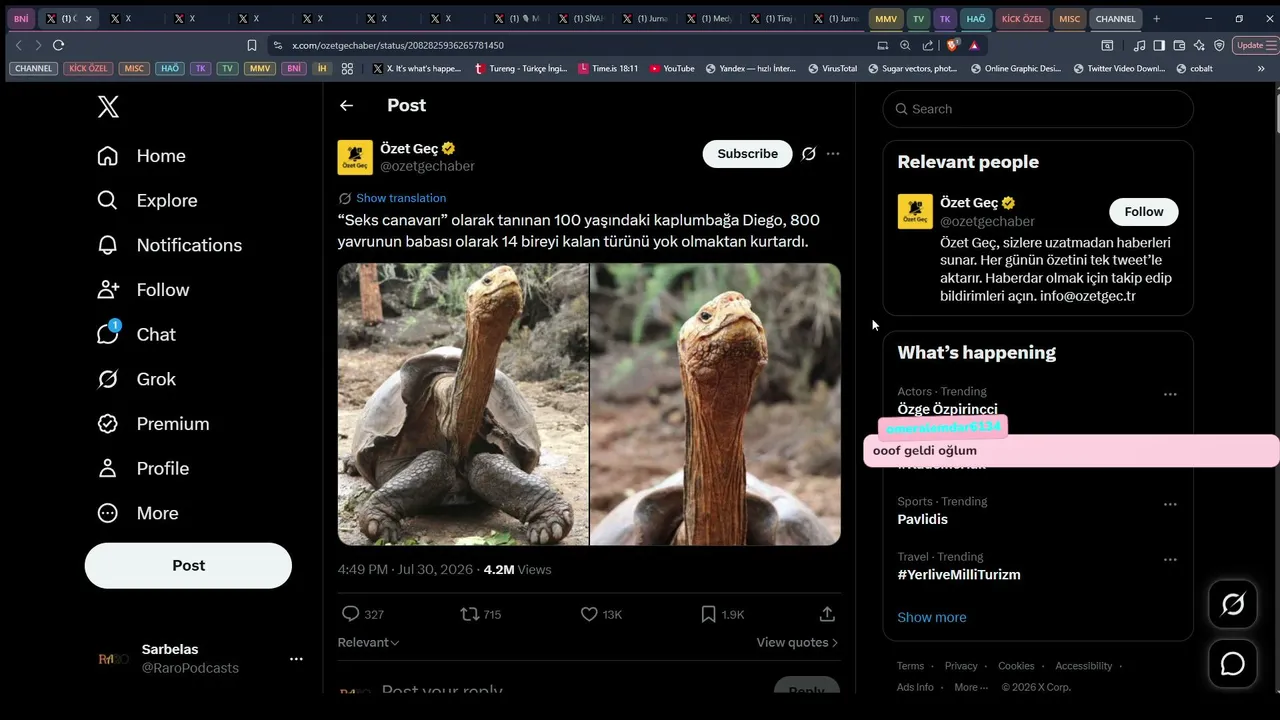Reload the page in the browser toolbar

pos(58,45)
